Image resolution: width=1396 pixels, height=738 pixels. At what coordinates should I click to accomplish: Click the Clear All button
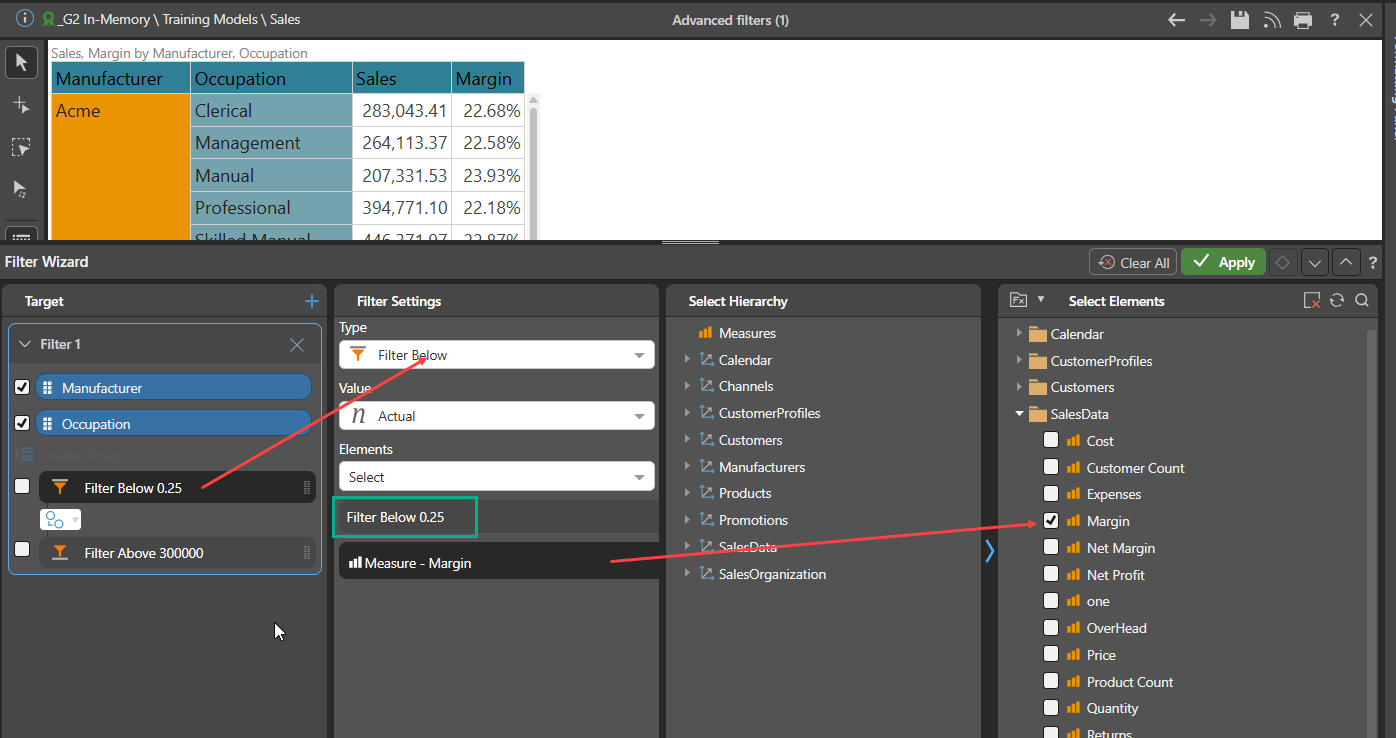tap(1133, 262)
